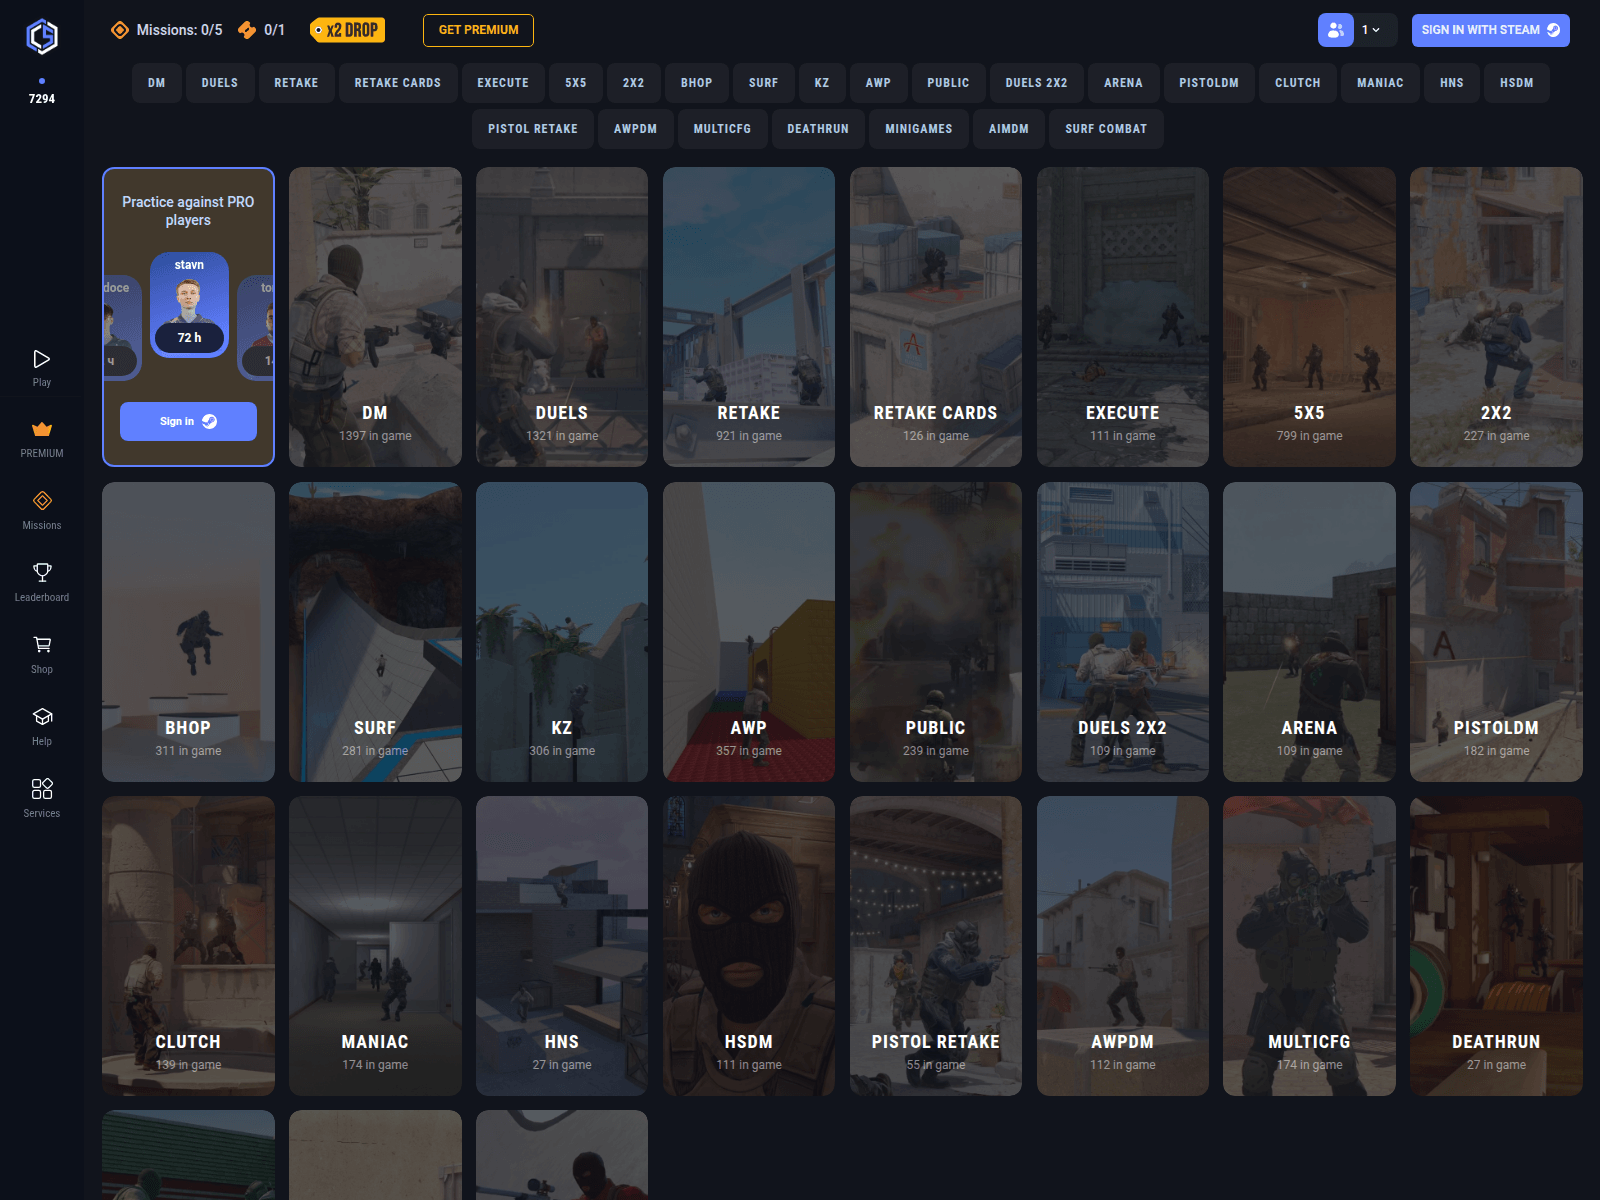
Task: Open the PISTOL RETAKE game card
Action: (935, 946)
